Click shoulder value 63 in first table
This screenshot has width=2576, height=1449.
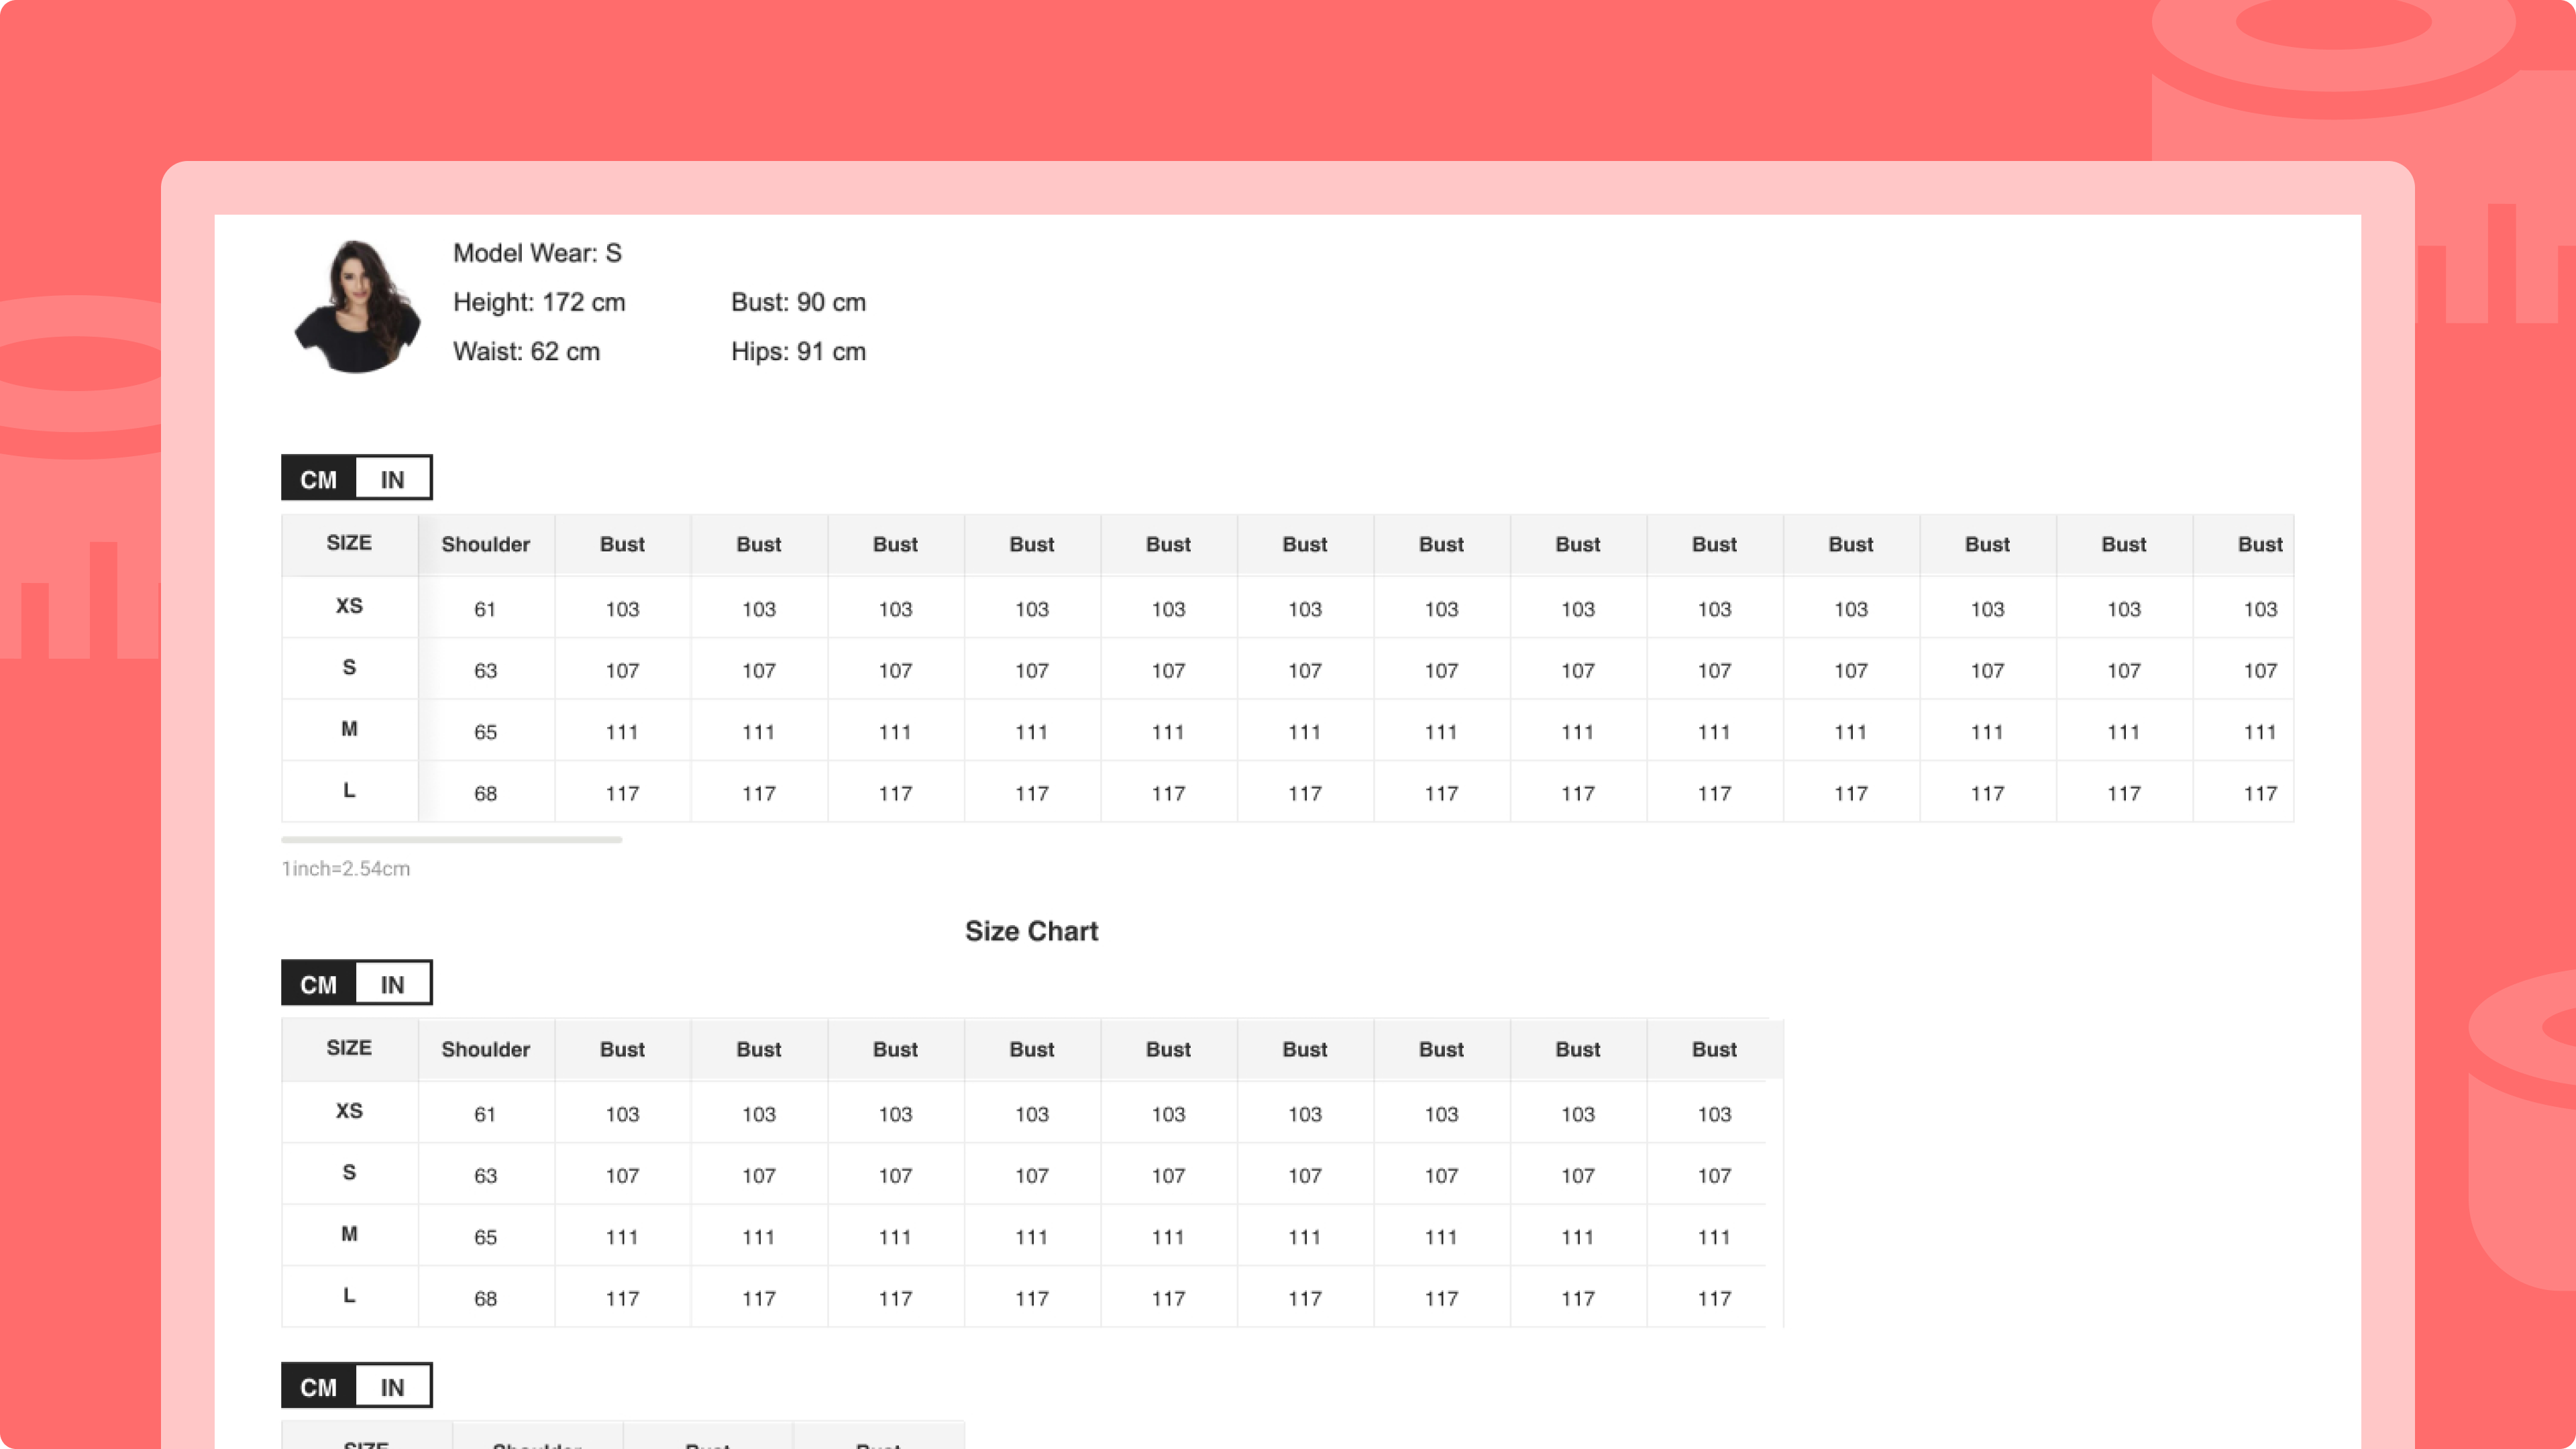pyautogui.click(x=486, y=670)
